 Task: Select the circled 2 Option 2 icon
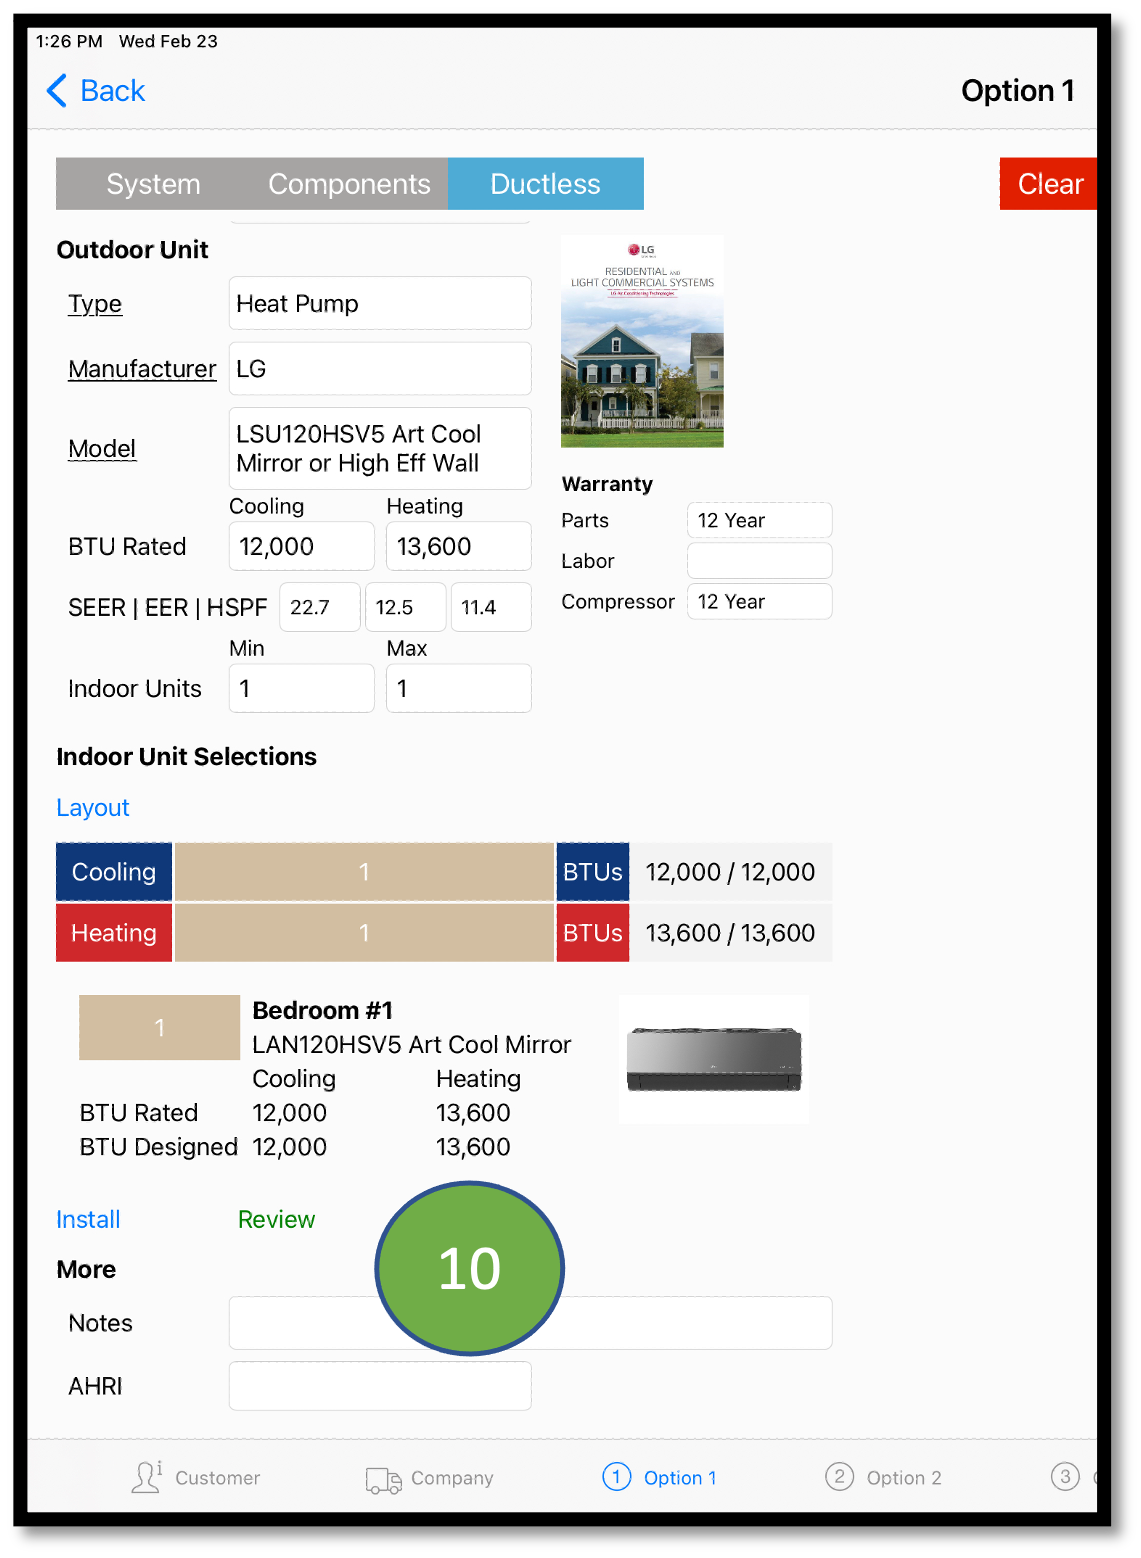pyautogui.click(x=840, y=1476)
